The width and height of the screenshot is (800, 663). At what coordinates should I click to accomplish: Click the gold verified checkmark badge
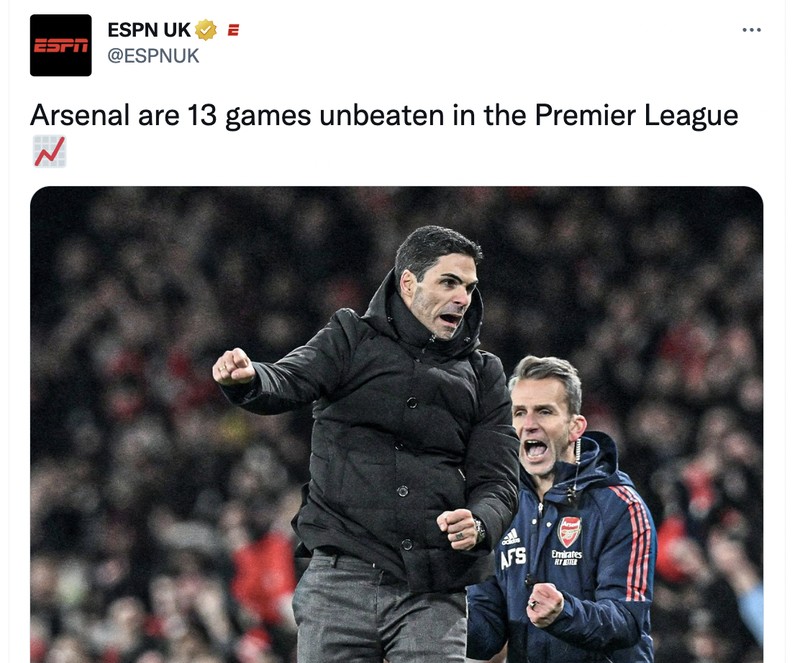[205, 29]
